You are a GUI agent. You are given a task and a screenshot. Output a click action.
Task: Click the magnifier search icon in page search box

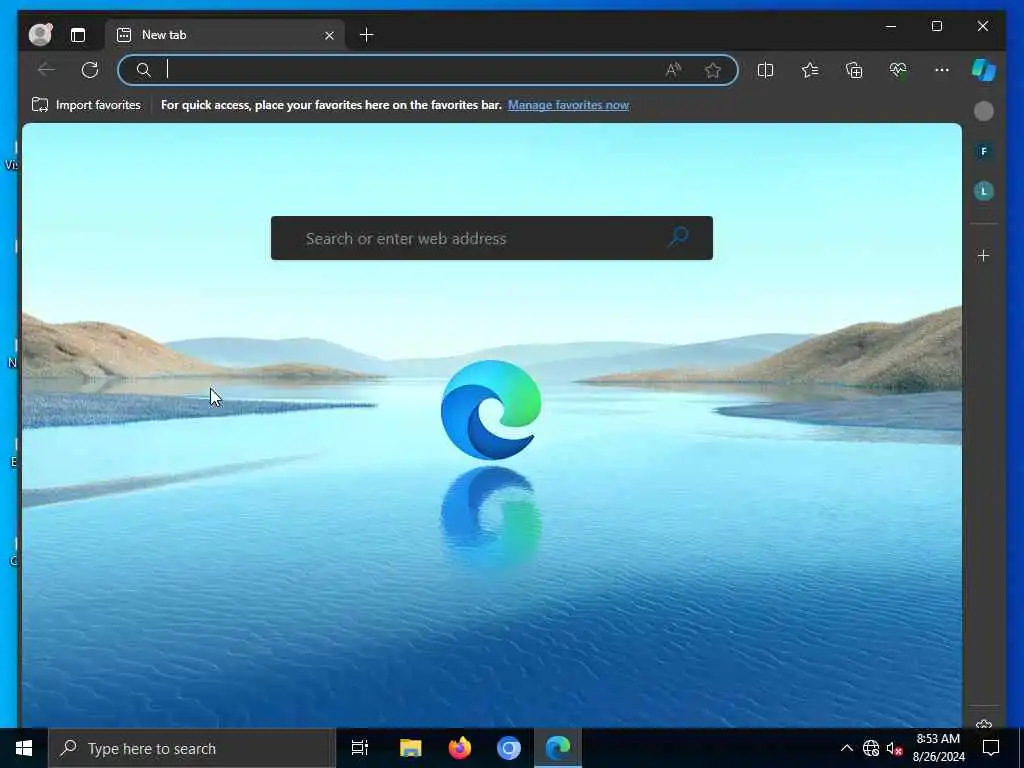coord(679,236)
